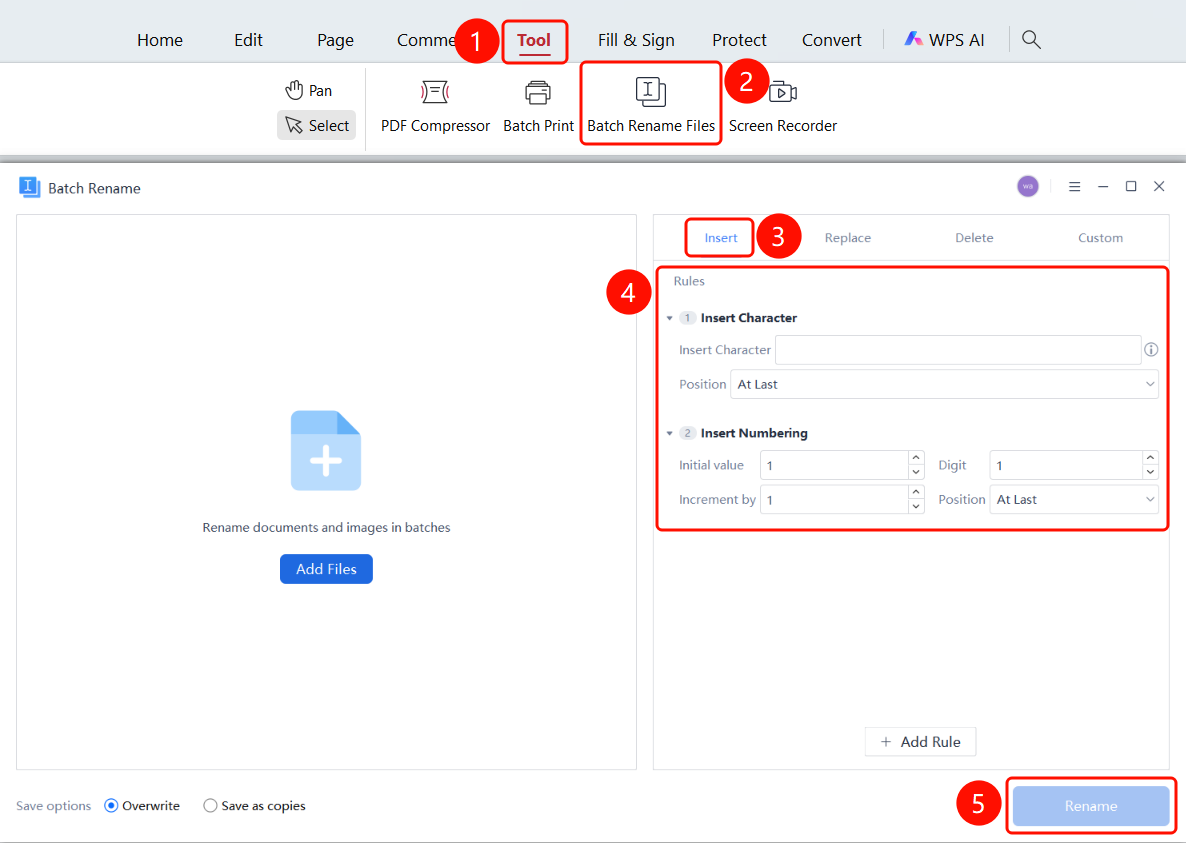Activate the Pan hand tool
Screen dimensions: 1186x843
309,91
